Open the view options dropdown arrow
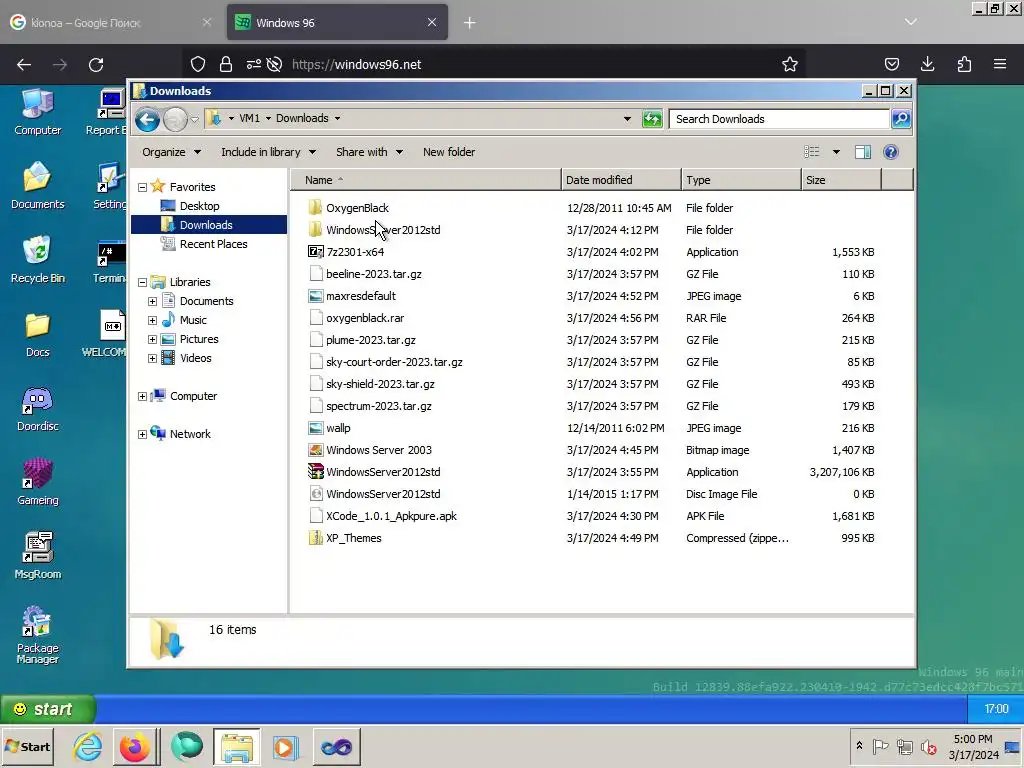The width and height of the screenshot is (1024, 768). point(836,152)
